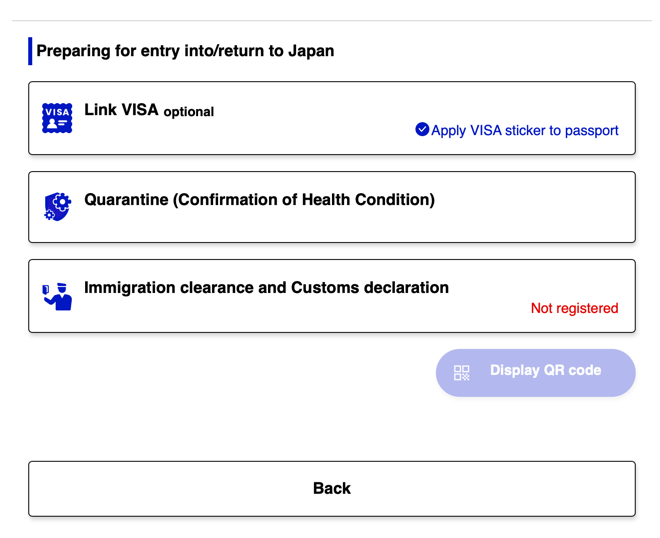Click the QR code icon
Screen dimensions: 660x538
[x=461, y=372]
